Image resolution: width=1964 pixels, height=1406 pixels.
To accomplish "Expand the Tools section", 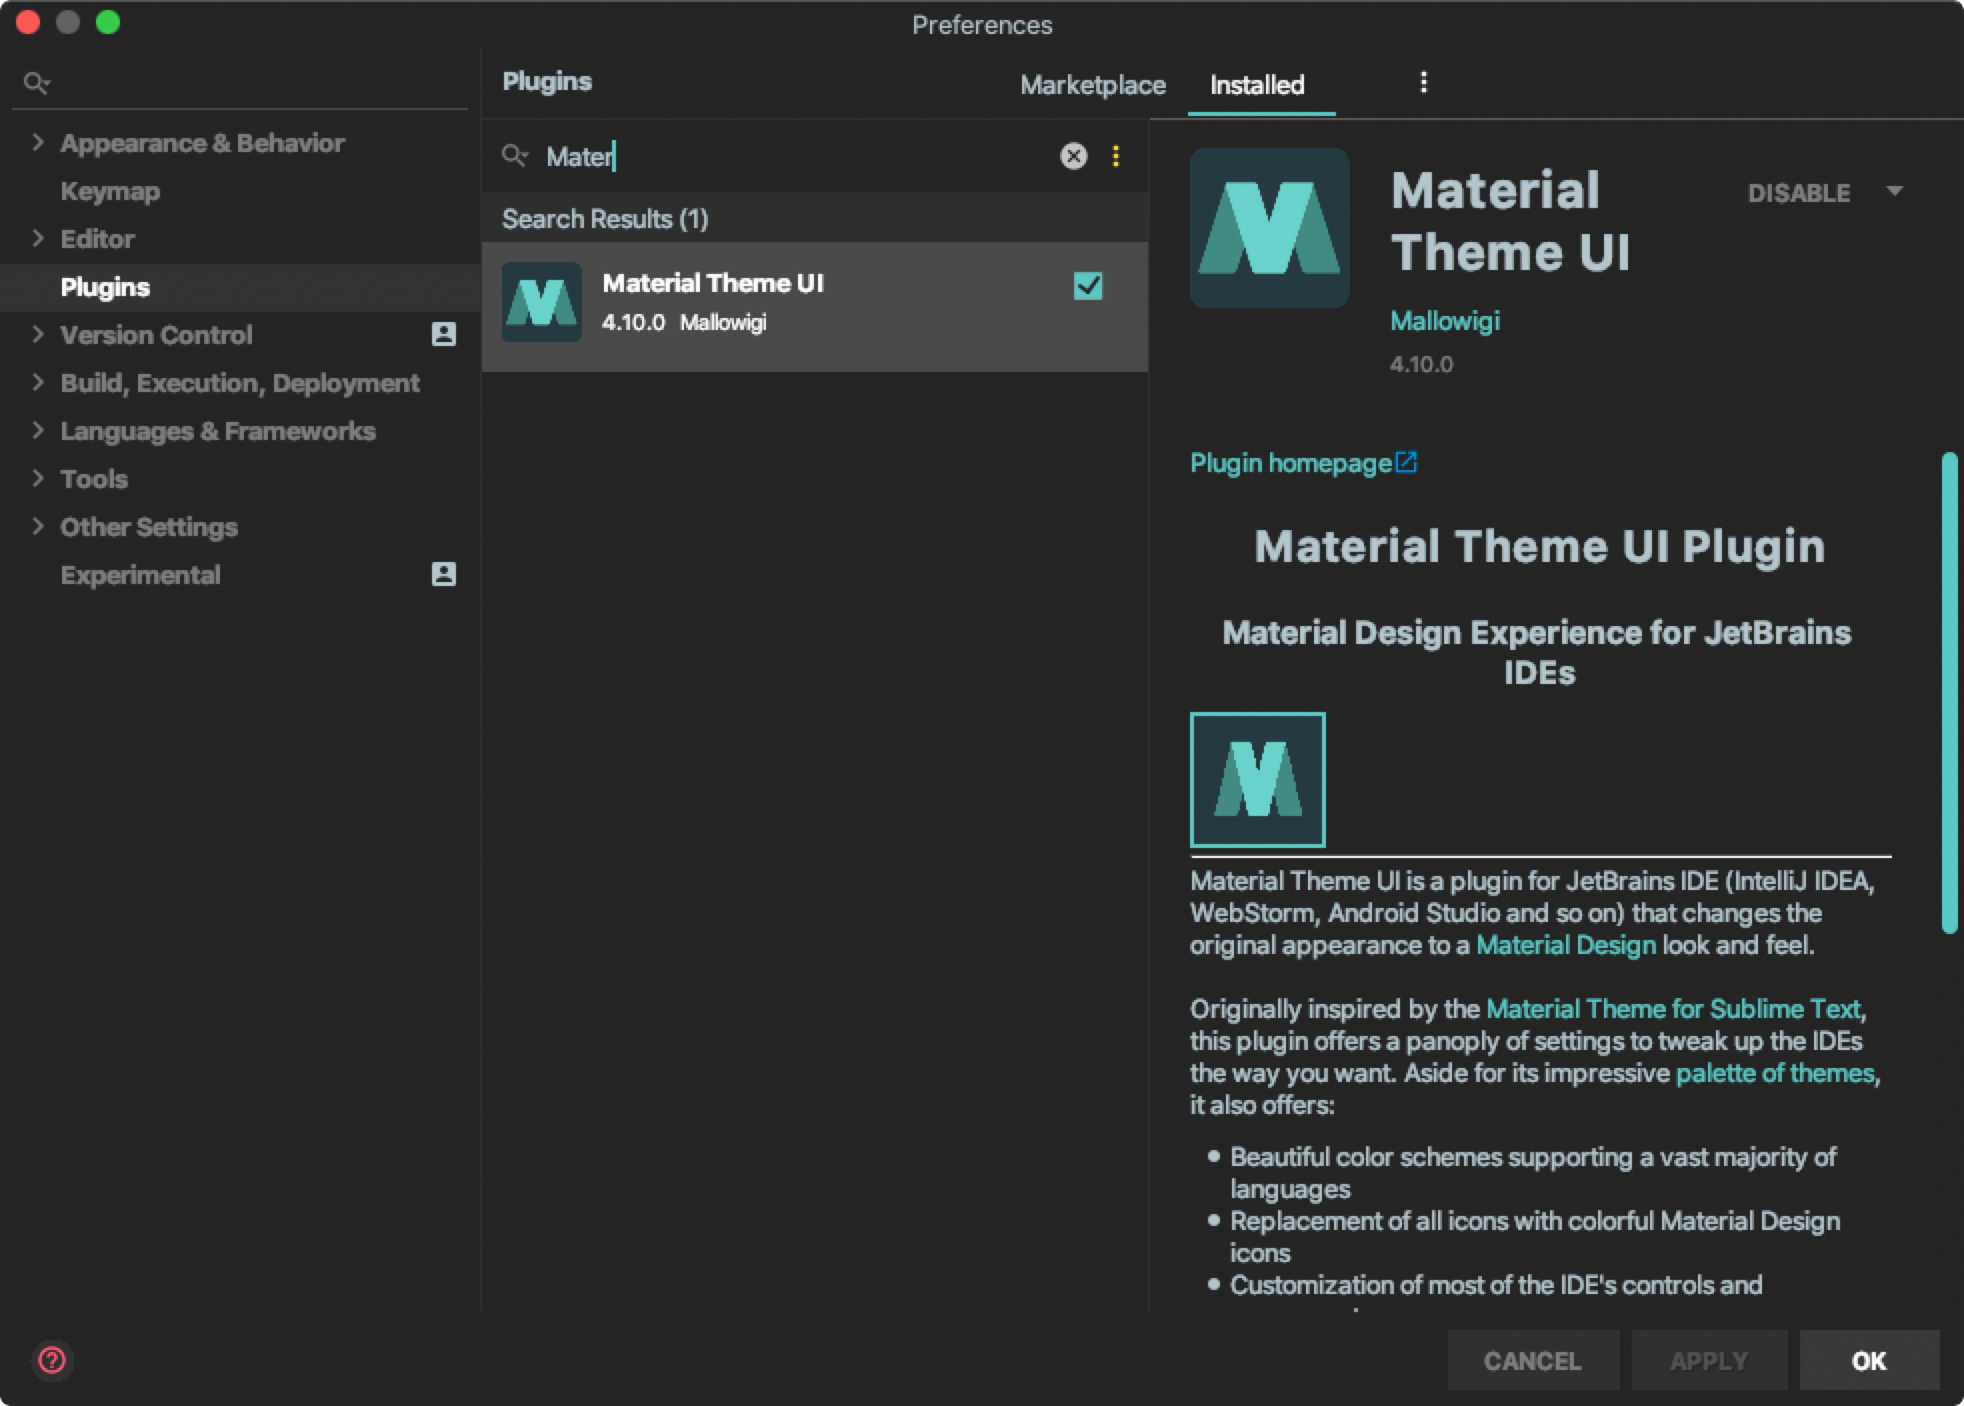I will click(x=37, y=478).
